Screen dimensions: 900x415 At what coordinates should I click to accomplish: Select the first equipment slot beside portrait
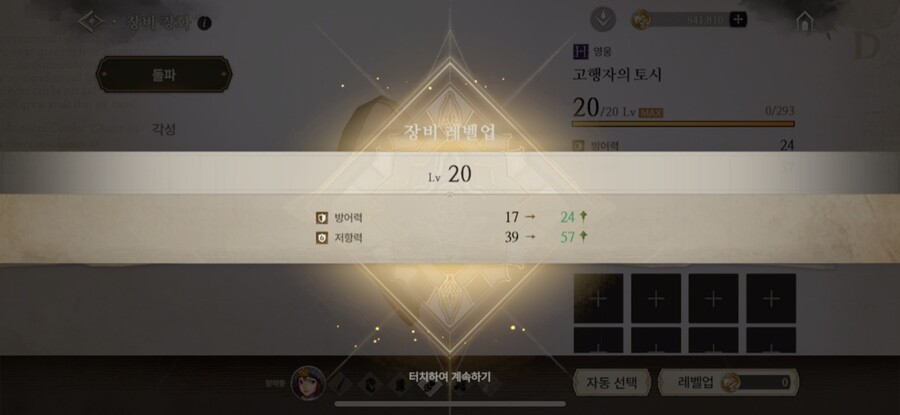(x=339, y=383)
